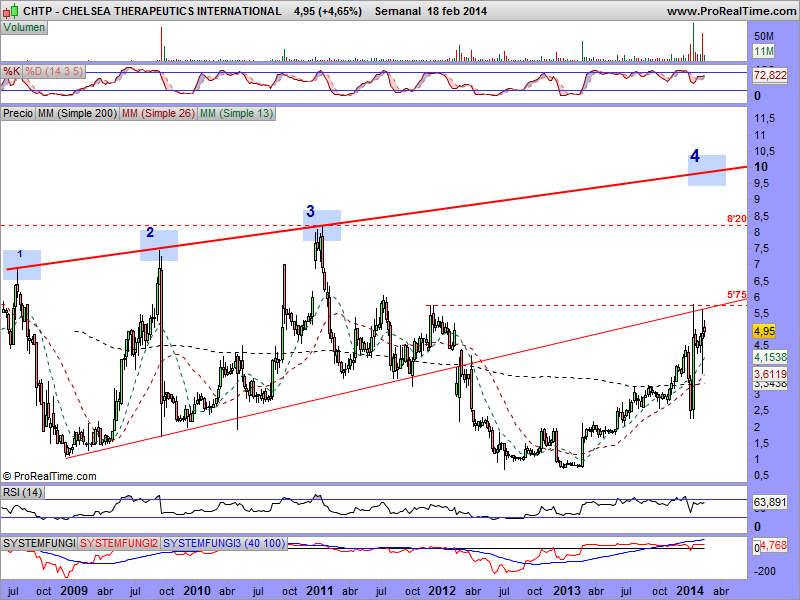This screenshot has width=800, height=600.
Task: Click the 5'75 resistance level label
Action: pos(737,295)
